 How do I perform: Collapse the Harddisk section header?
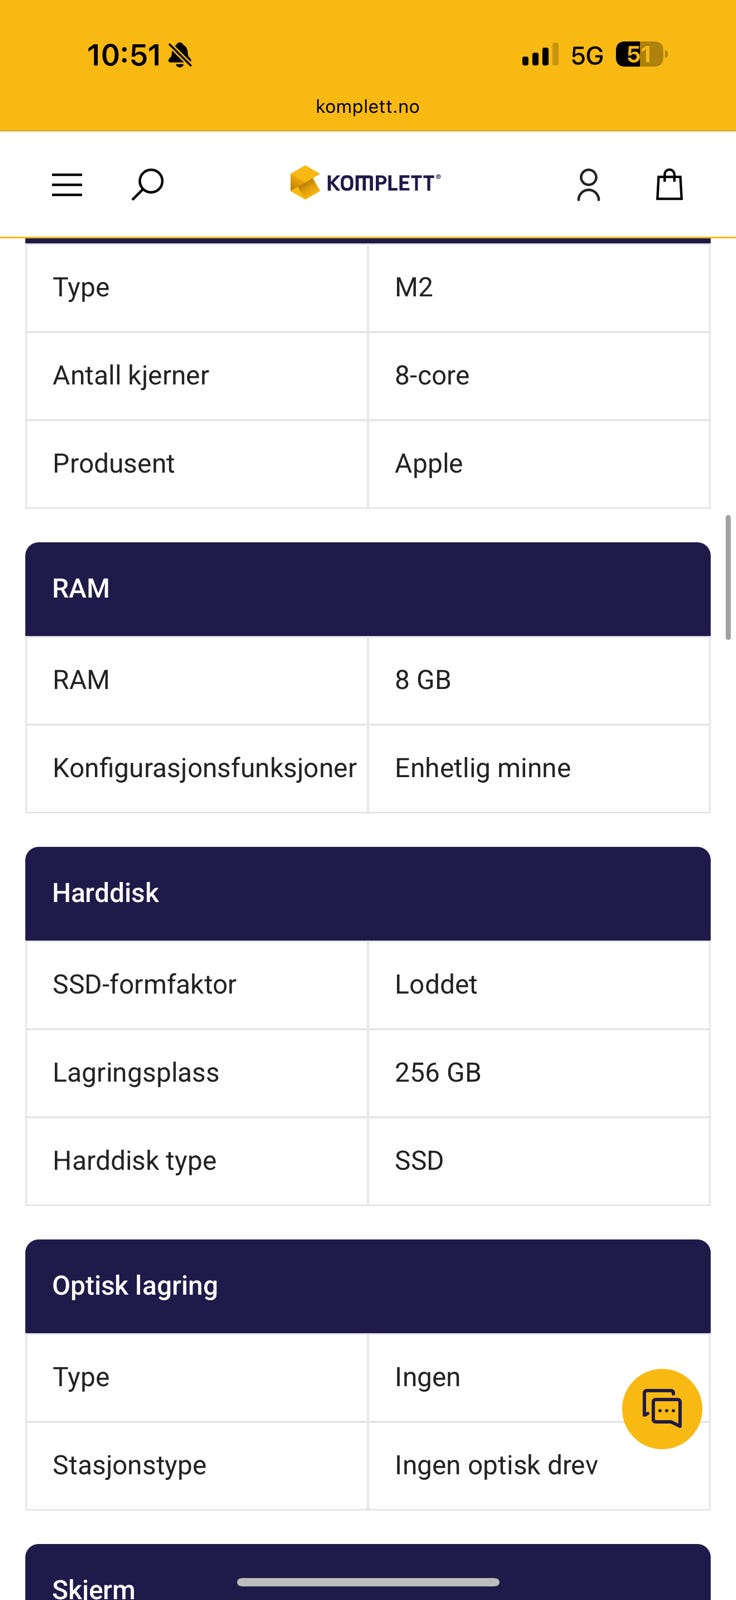(x=368, y=893)
